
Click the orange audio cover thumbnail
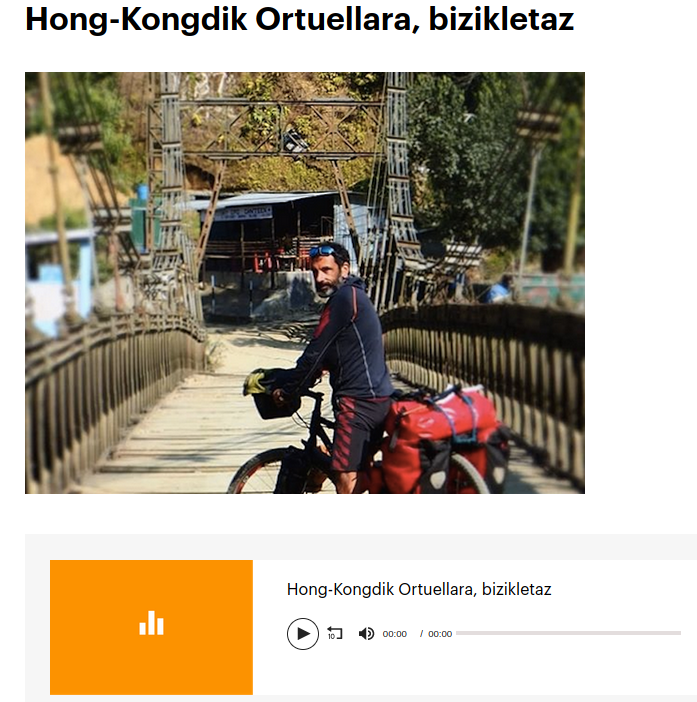[x=151, y=627]
